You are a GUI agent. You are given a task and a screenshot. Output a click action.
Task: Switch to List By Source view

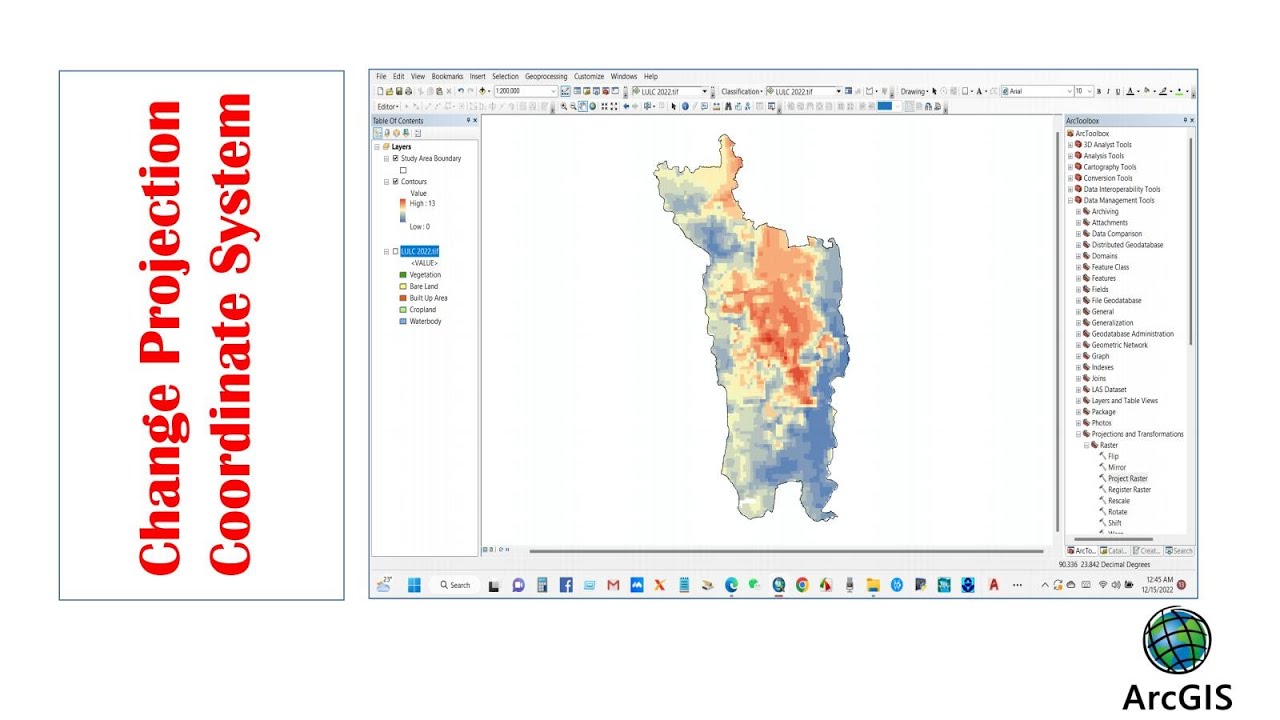387,132
